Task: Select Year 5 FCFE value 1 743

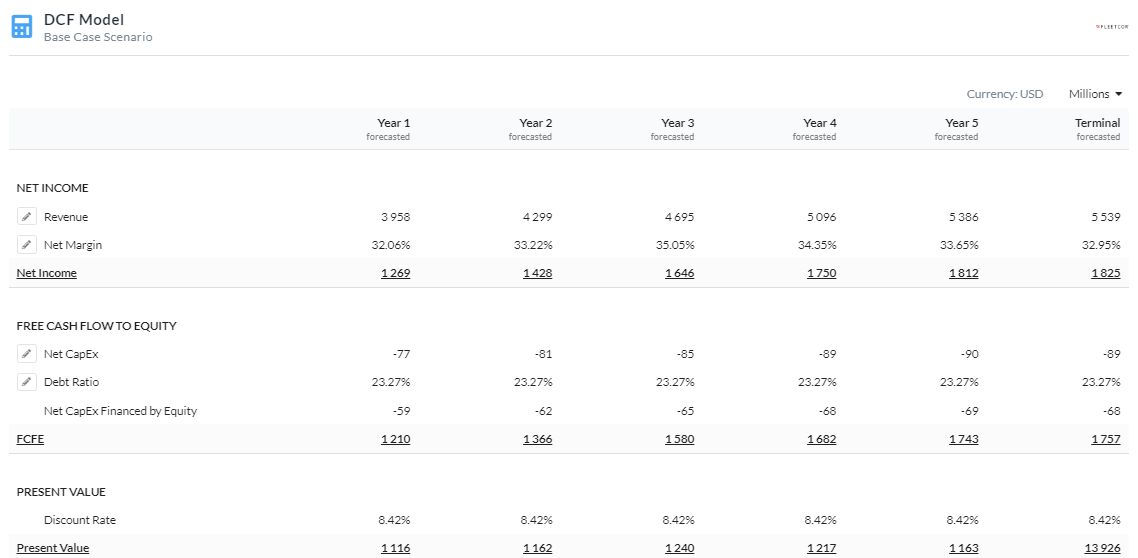Action: [963, 439]
